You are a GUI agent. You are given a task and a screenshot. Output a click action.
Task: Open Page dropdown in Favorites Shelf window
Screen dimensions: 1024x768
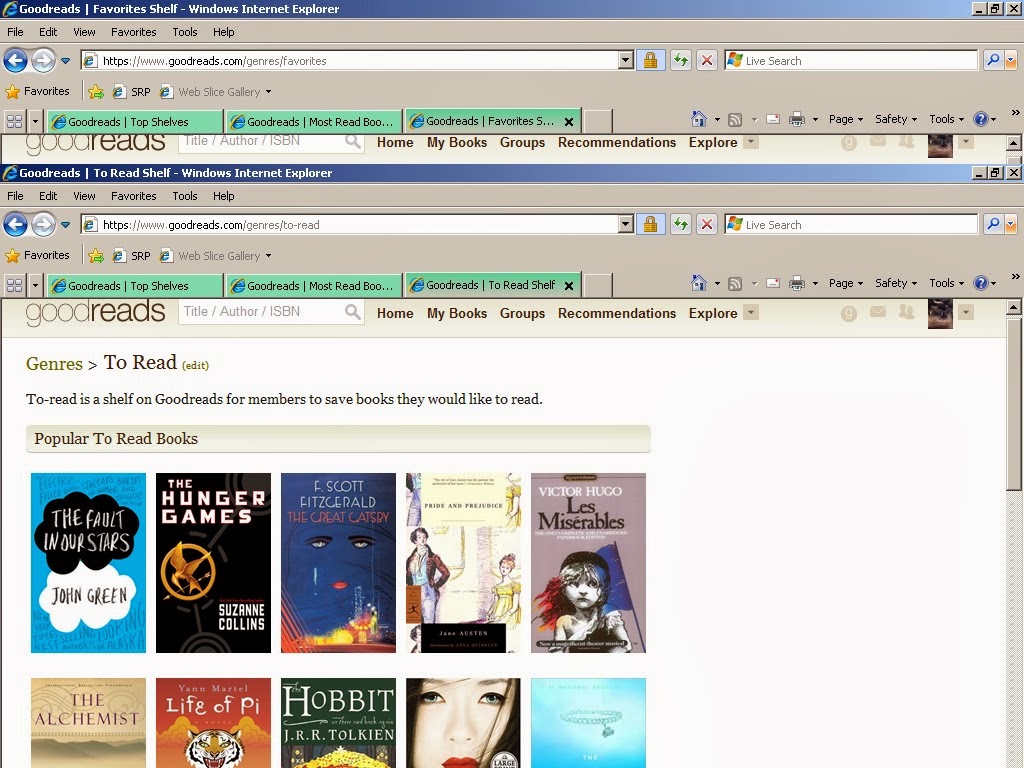[x=846, y=119]
